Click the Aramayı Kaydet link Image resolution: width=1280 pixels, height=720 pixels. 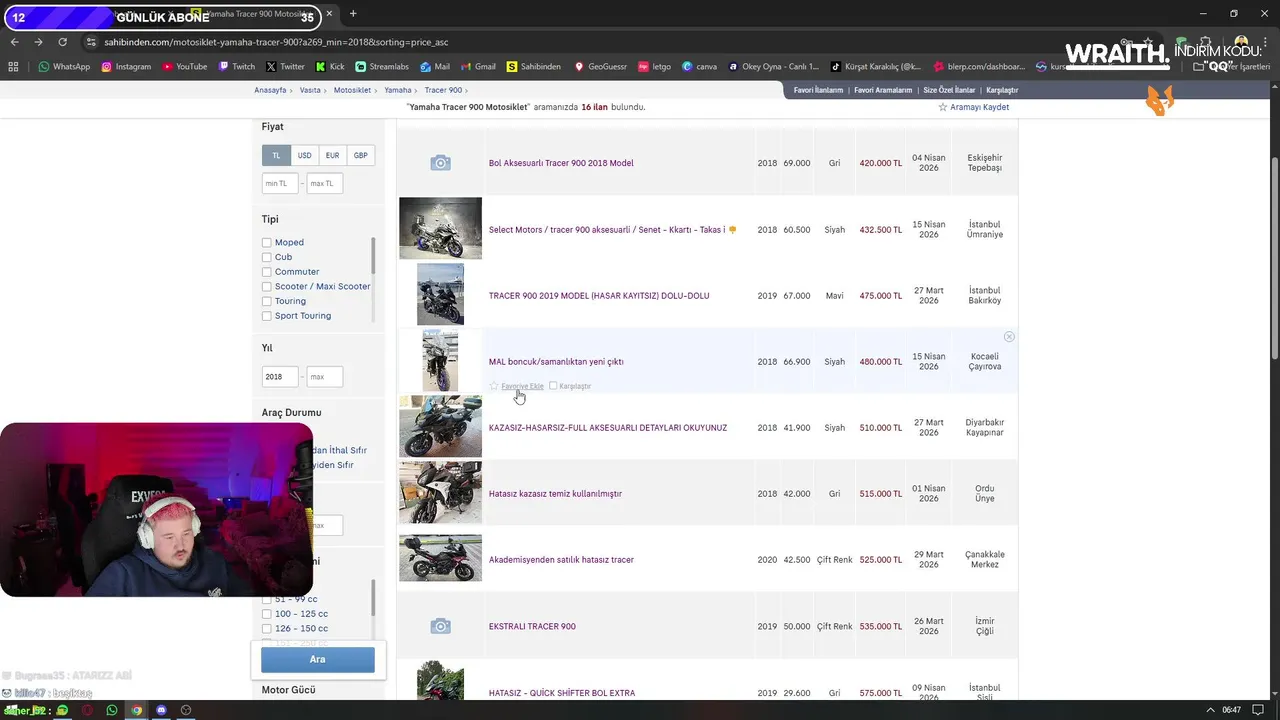(979, 107)
